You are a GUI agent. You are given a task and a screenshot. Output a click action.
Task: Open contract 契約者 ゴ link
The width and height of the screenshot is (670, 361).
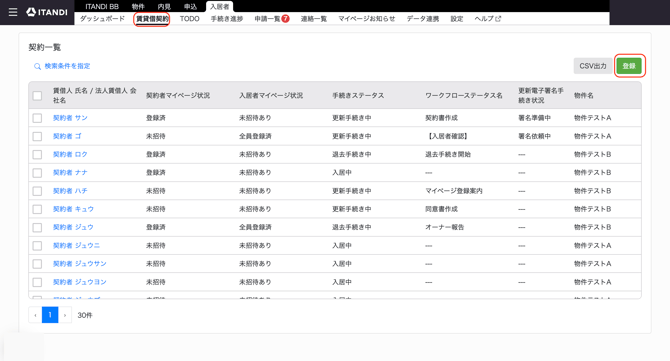tap(67, 136)
